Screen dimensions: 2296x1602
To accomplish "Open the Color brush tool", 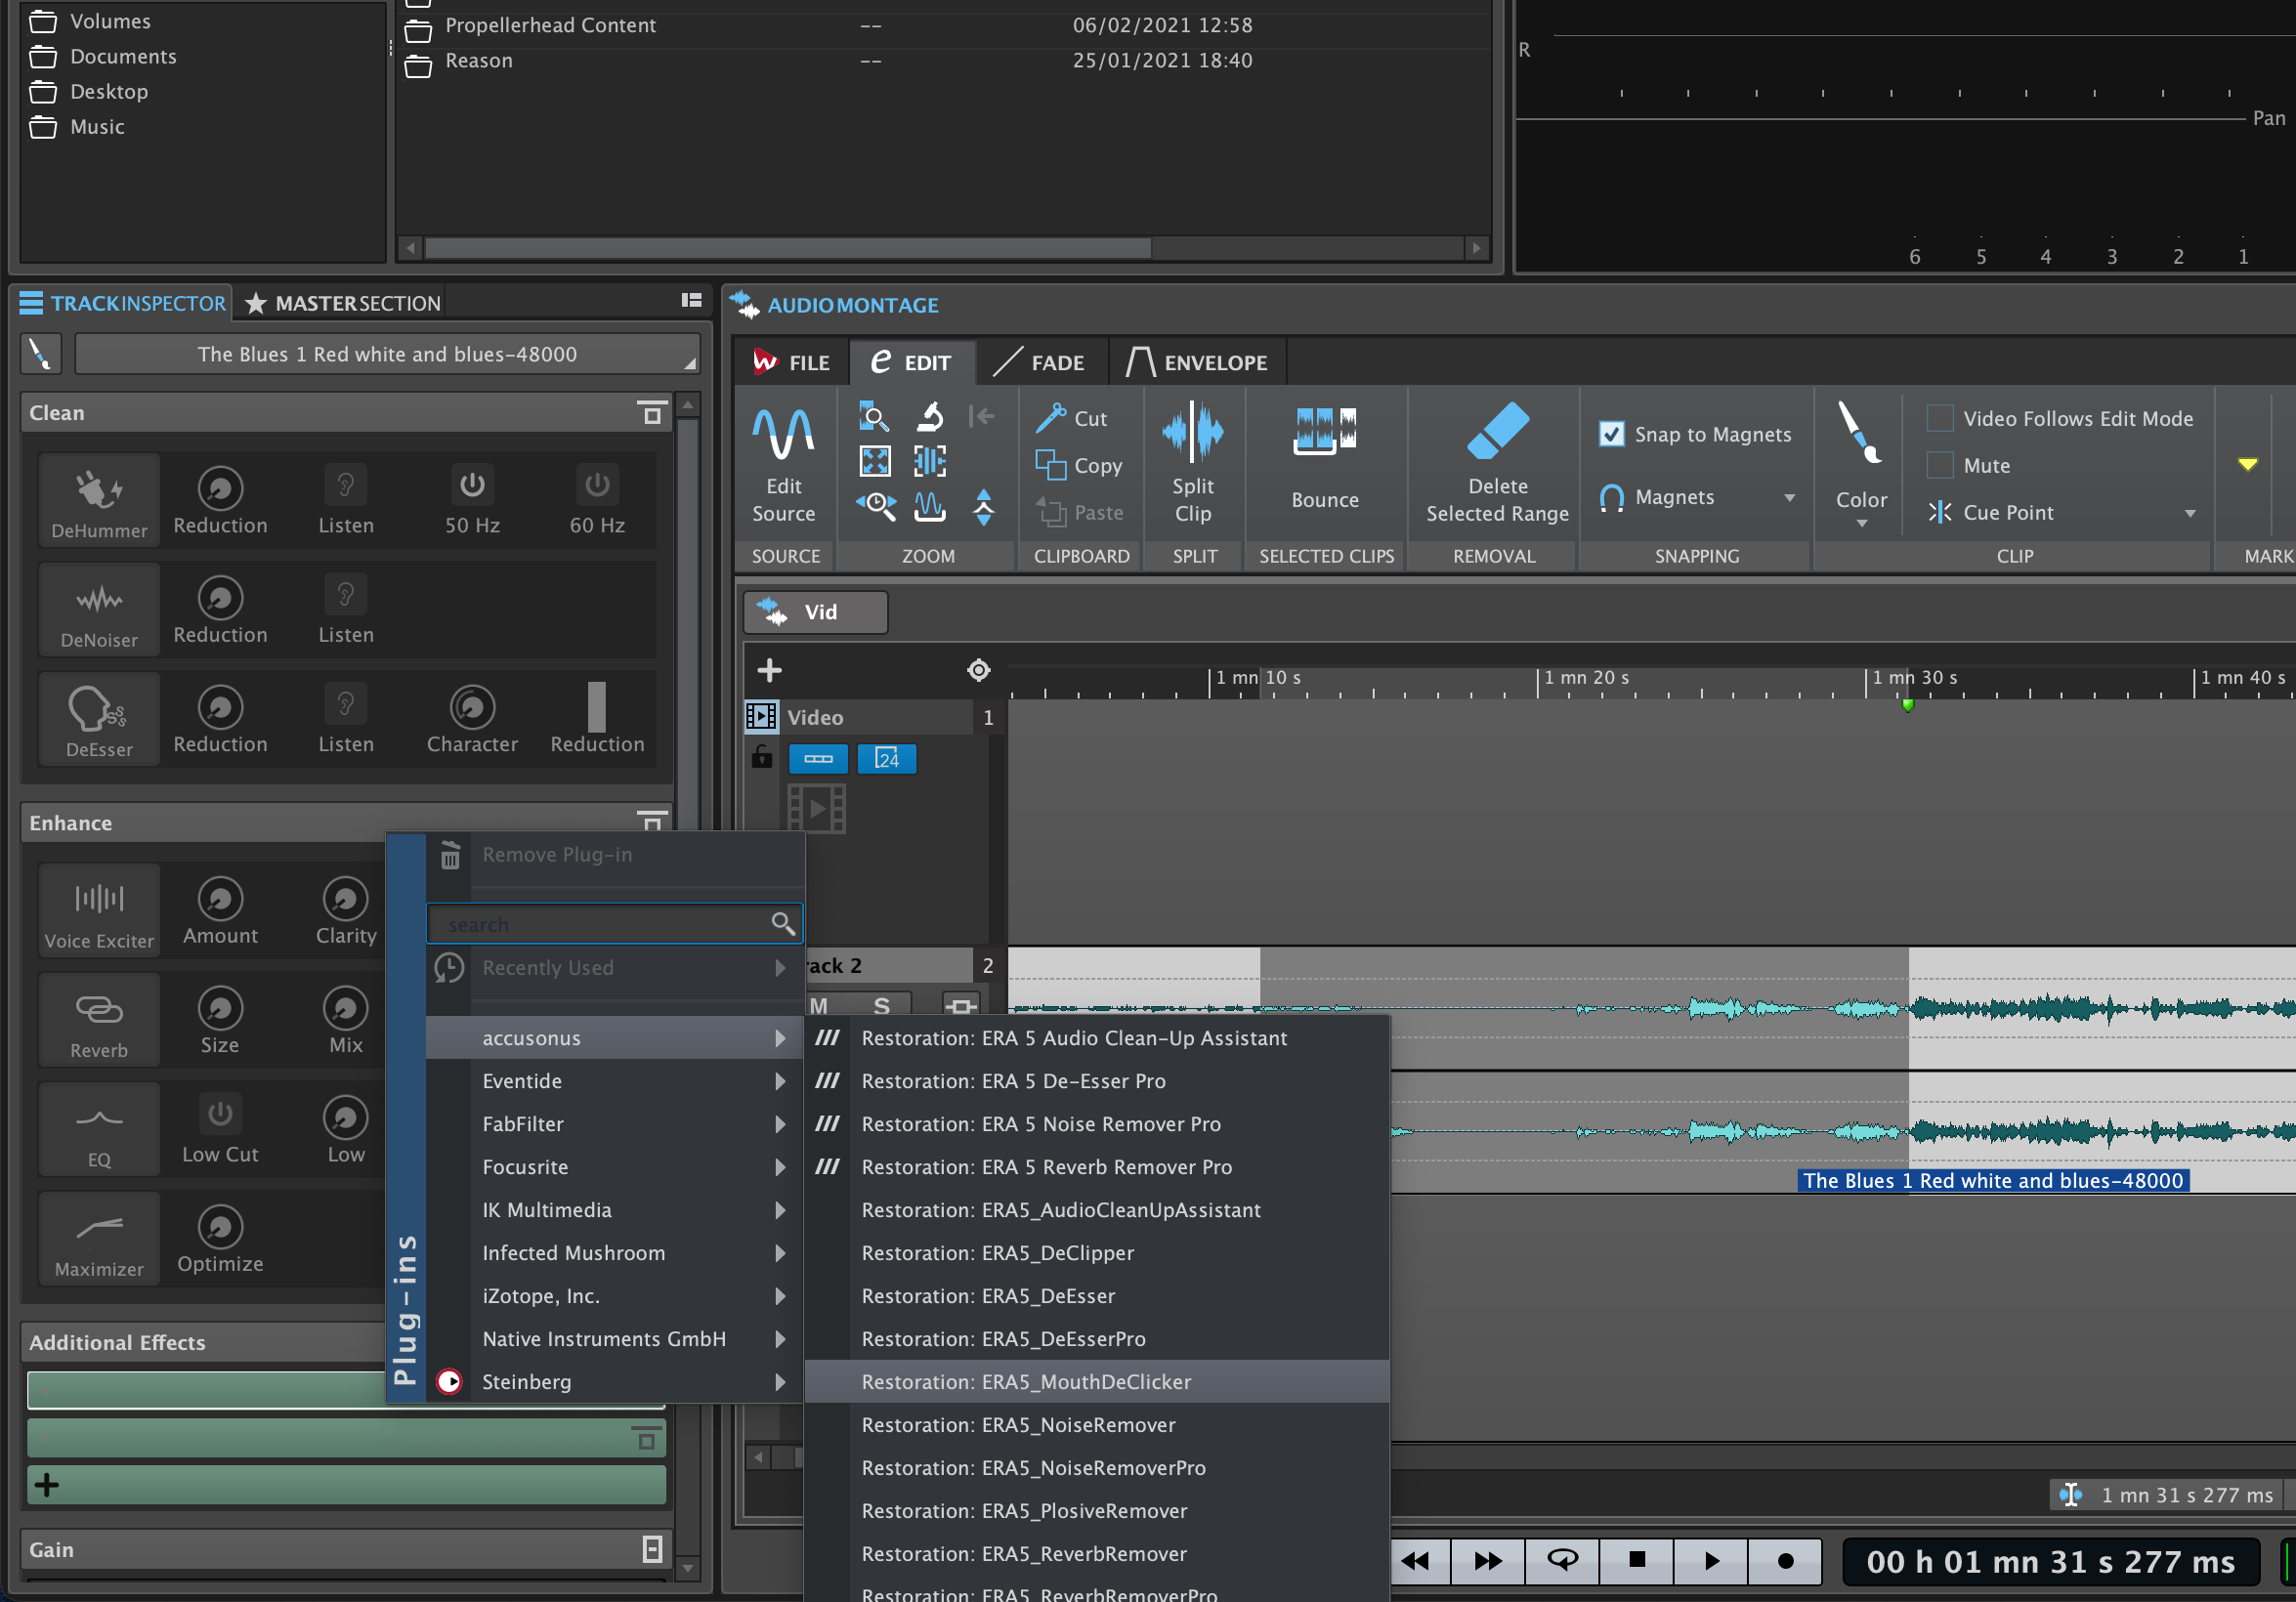I will 1859,432.
